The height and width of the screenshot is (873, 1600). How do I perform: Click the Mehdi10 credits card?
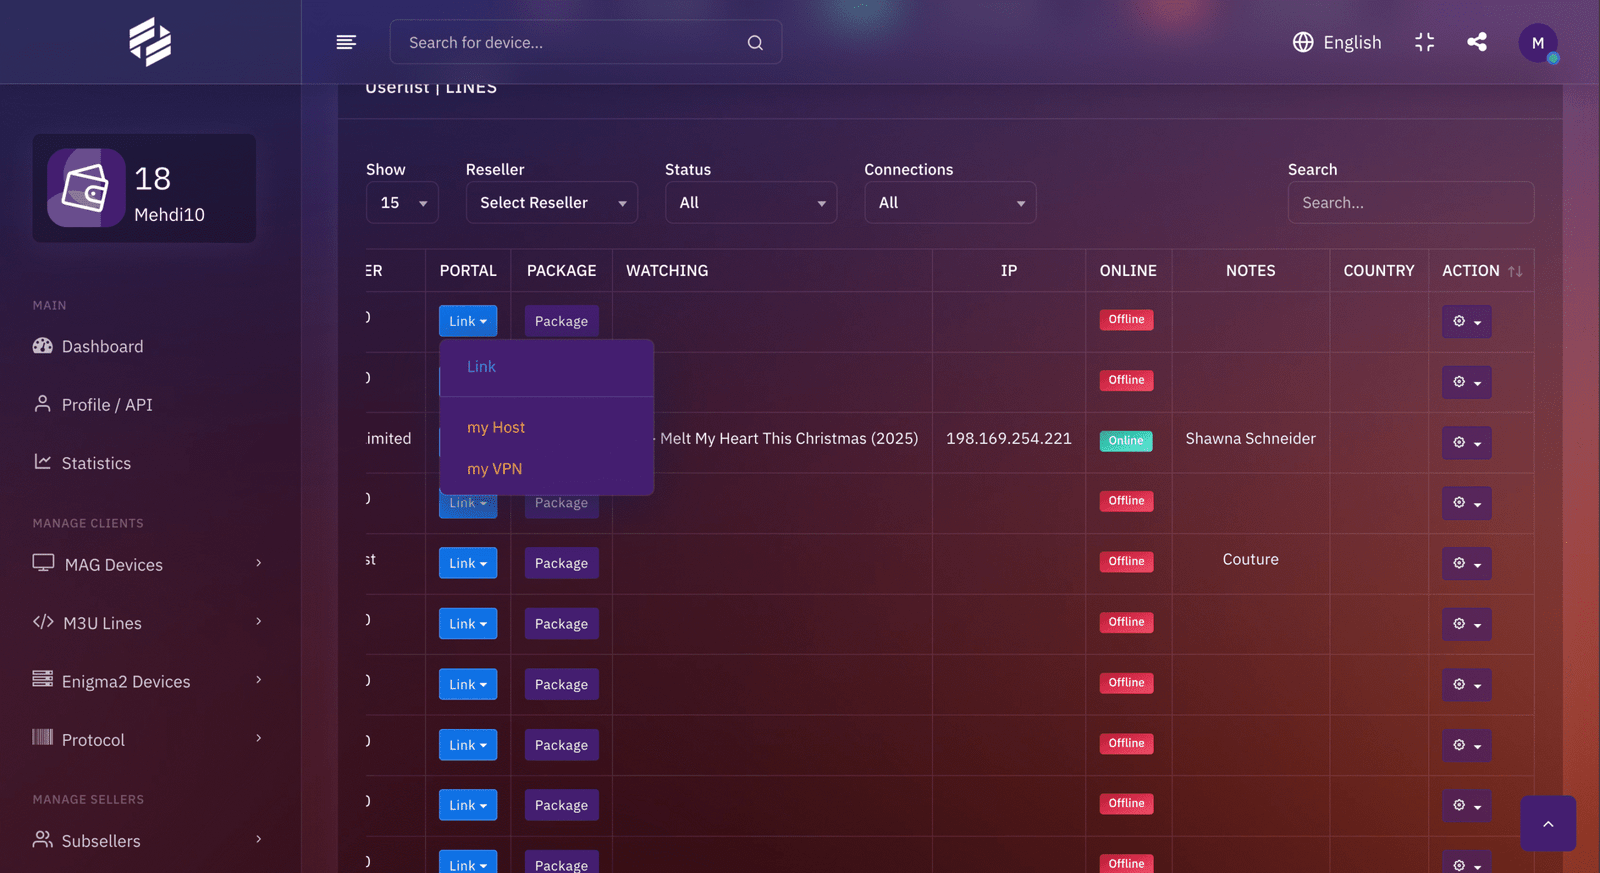coord(144,188)
